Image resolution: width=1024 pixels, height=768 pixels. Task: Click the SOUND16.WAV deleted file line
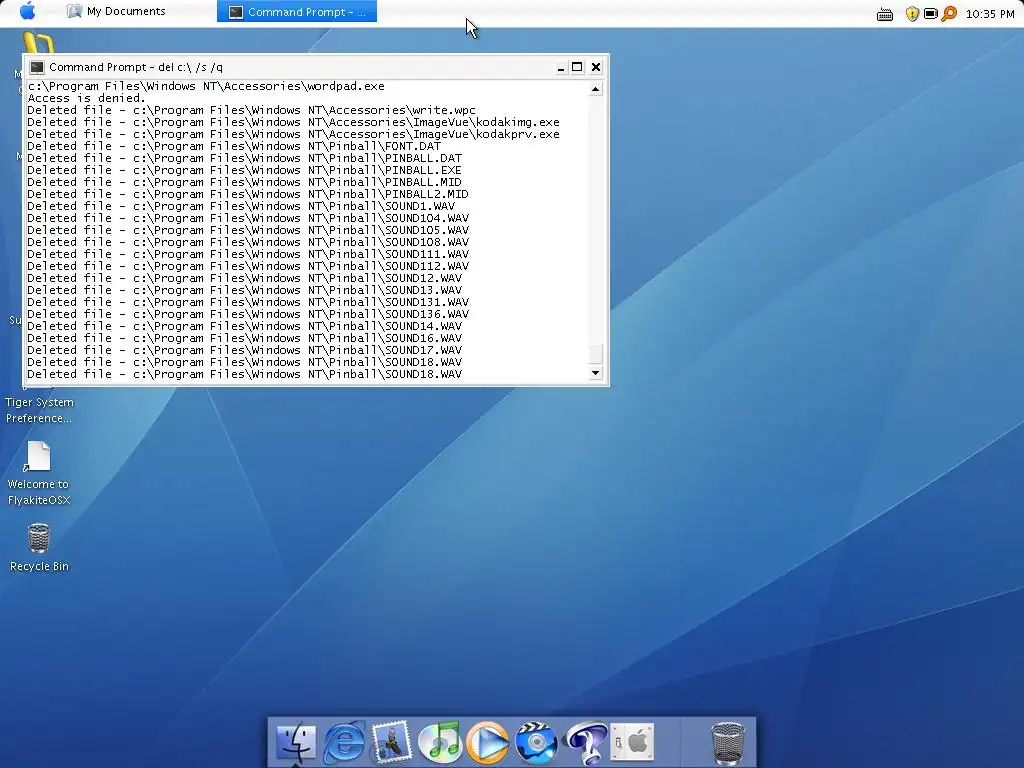[244, 338]
